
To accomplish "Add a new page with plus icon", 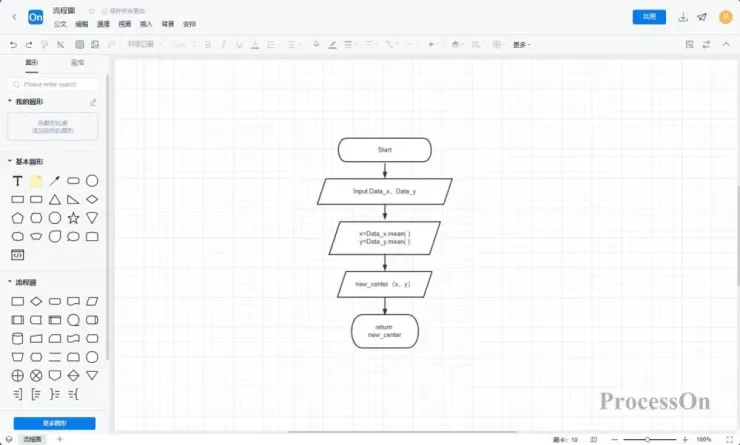I will [x=59, y=439].
